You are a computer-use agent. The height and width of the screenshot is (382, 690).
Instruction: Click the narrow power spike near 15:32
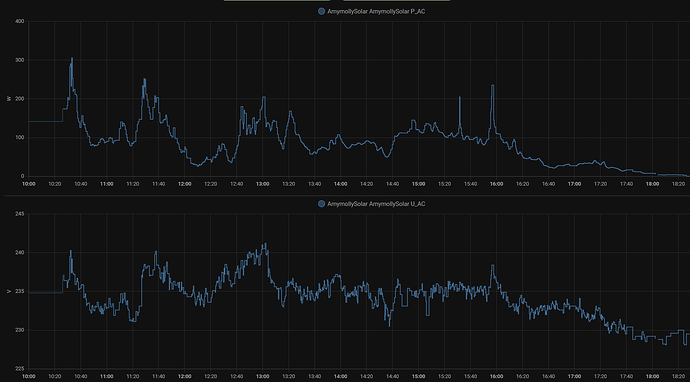tap(460, 97)
